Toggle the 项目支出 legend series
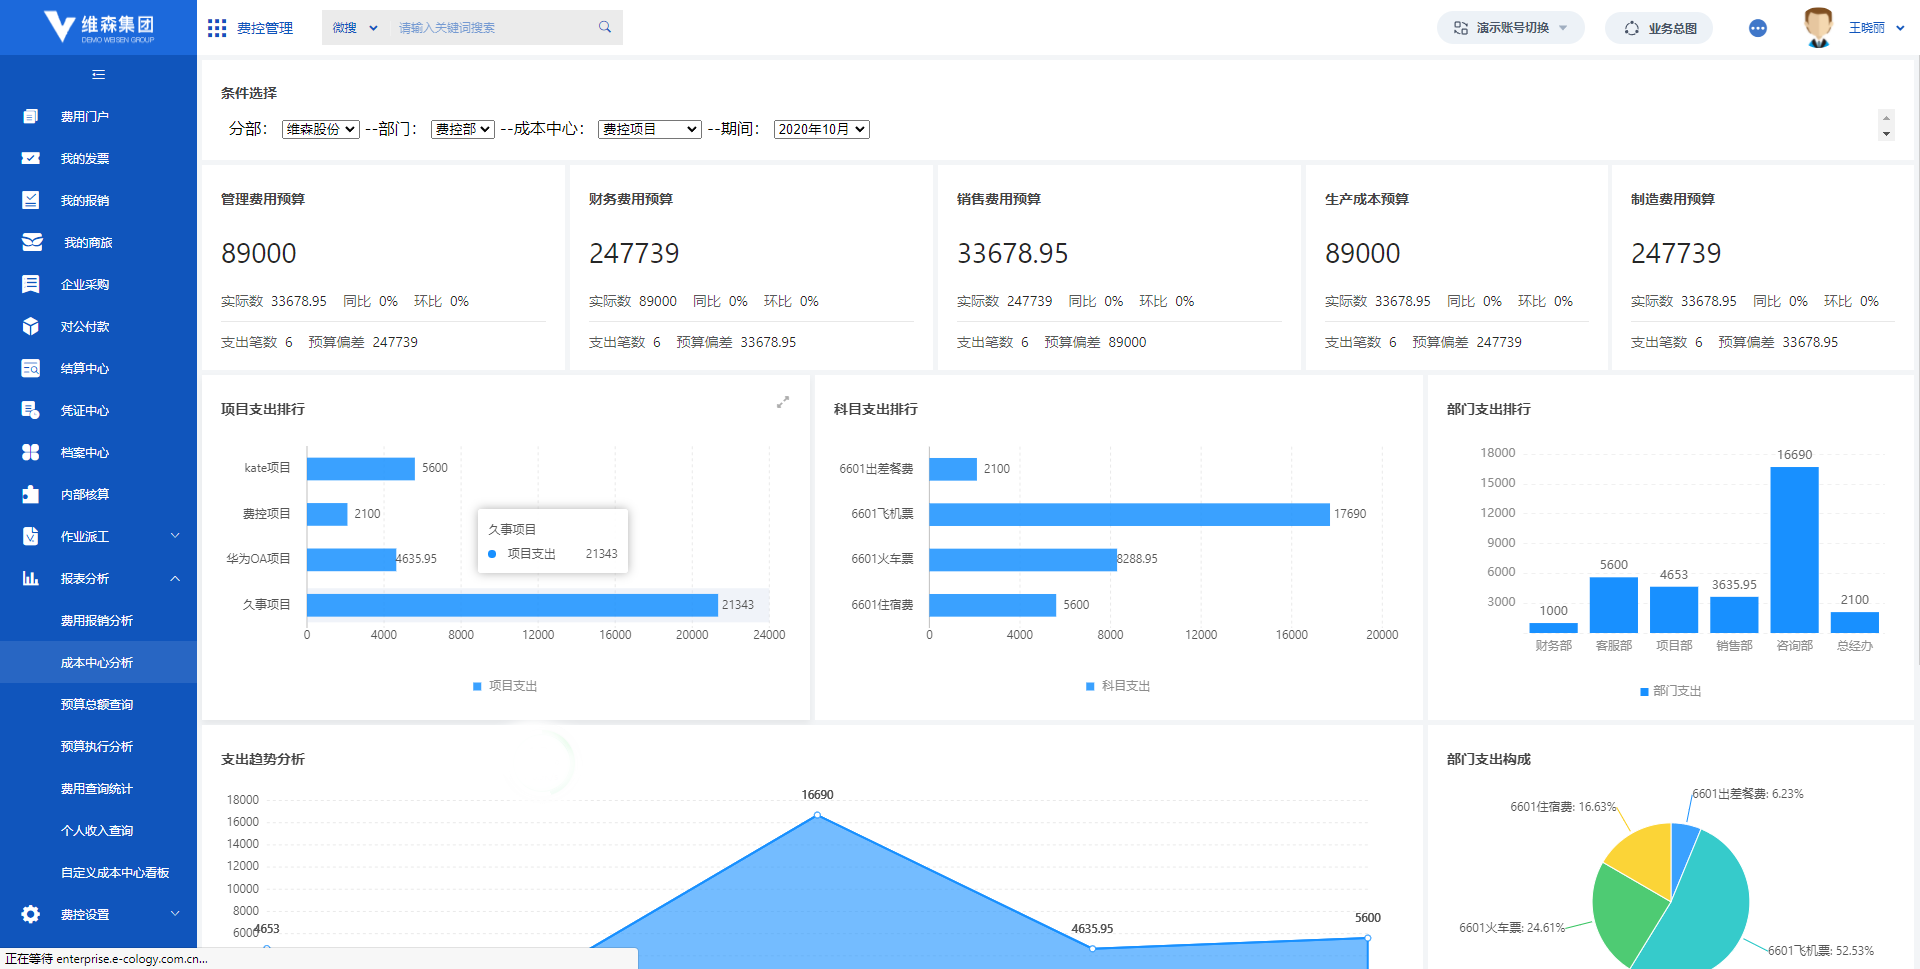The height and width of the screenshot is (969, 1920). coord(505,686)
